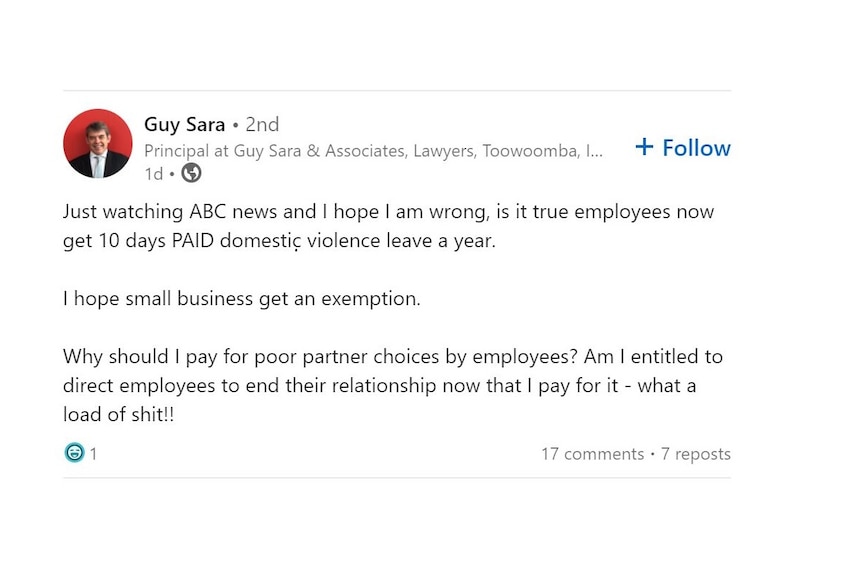Click the globe public visibility icon

191,173
